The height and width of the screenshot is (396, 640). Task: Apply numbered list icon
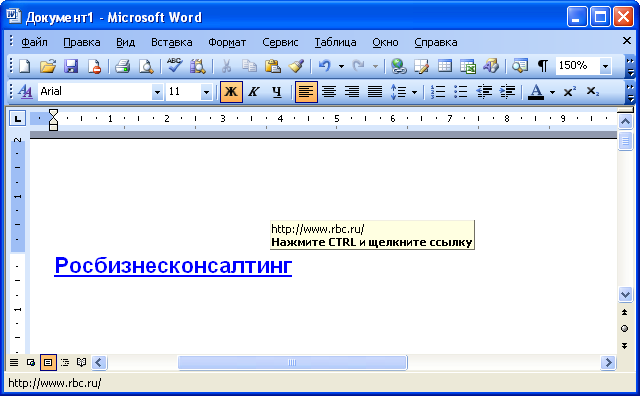pyautogui.click(x=438, y=91)
